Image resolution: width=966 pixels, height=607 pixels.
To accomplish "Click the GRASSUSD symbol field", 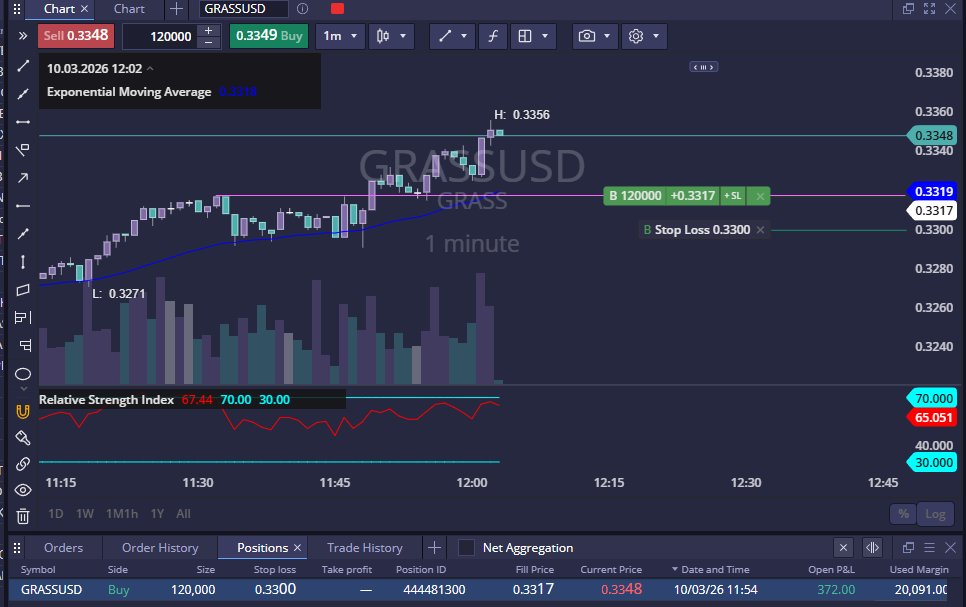I will (244, 9).
